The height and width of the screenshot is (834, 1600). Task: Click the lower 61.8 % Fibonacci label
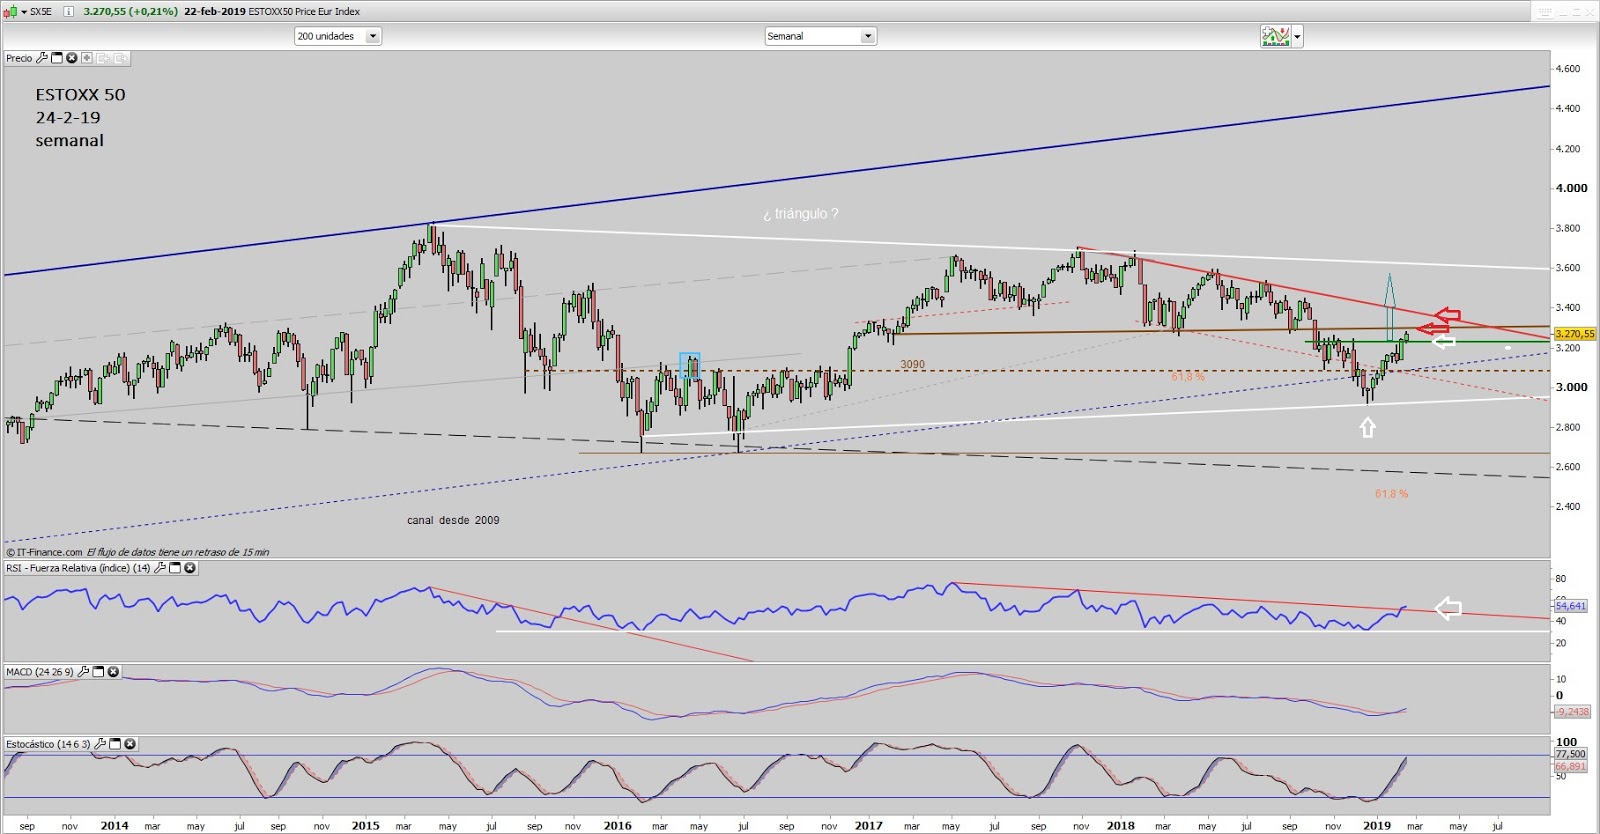pos(1391,494)
